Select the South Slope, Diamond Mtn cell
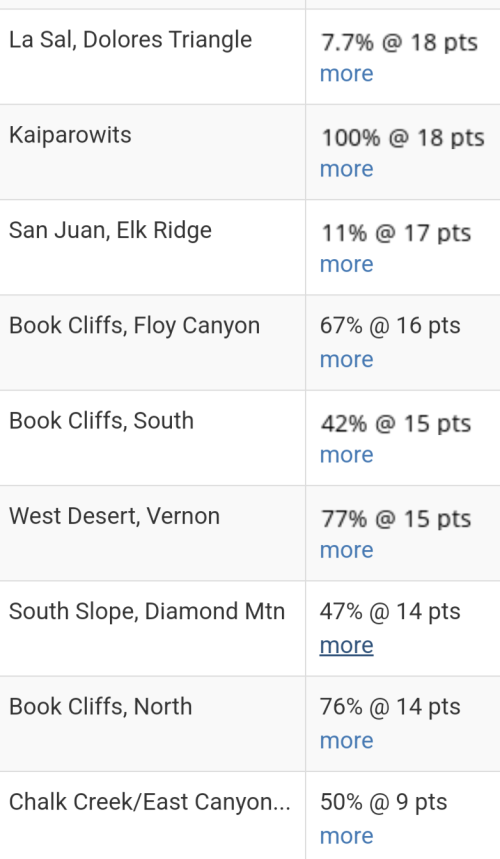The height and width of the screenshot is (859, 500). click(152, 629)
